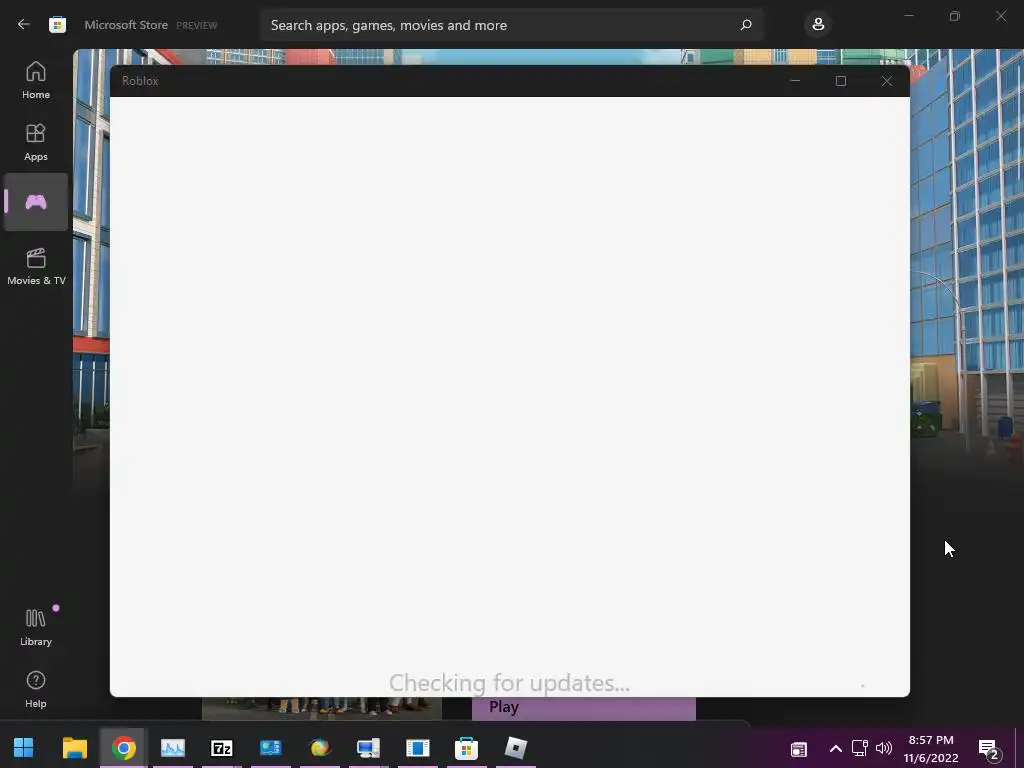The height and width of the screenshot is (768, 1024).
Task: Click the Microsoft Store title text
Action: 126,25
